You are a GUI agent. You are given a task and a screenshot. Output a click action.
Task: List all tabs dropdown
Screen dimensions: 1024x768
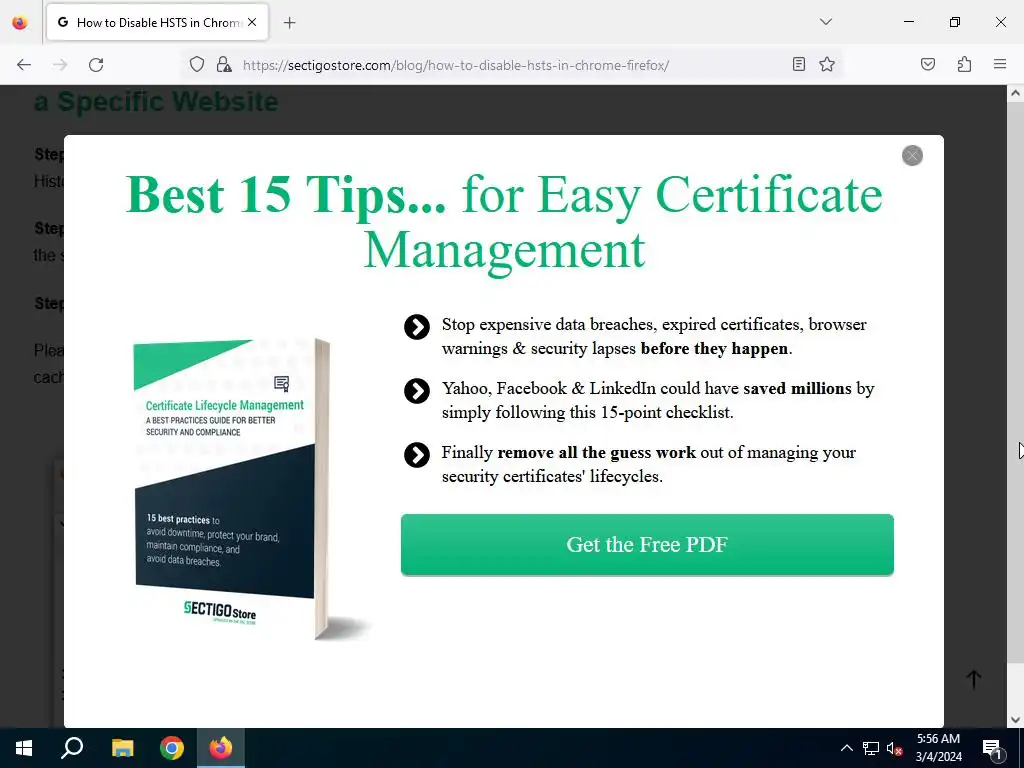point(825,22)
